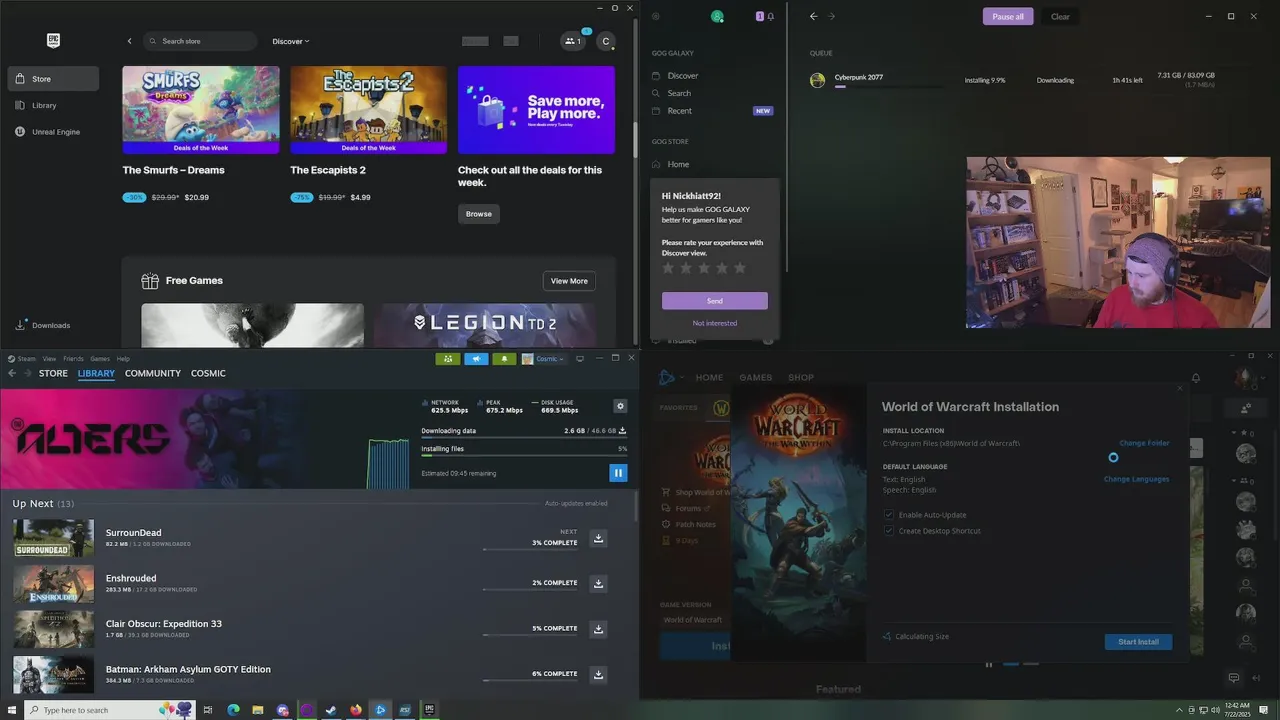The image size is (1280, 720).
Task: Switch to Steam COMMUNITY tab
Action: (x=153, y=373)
